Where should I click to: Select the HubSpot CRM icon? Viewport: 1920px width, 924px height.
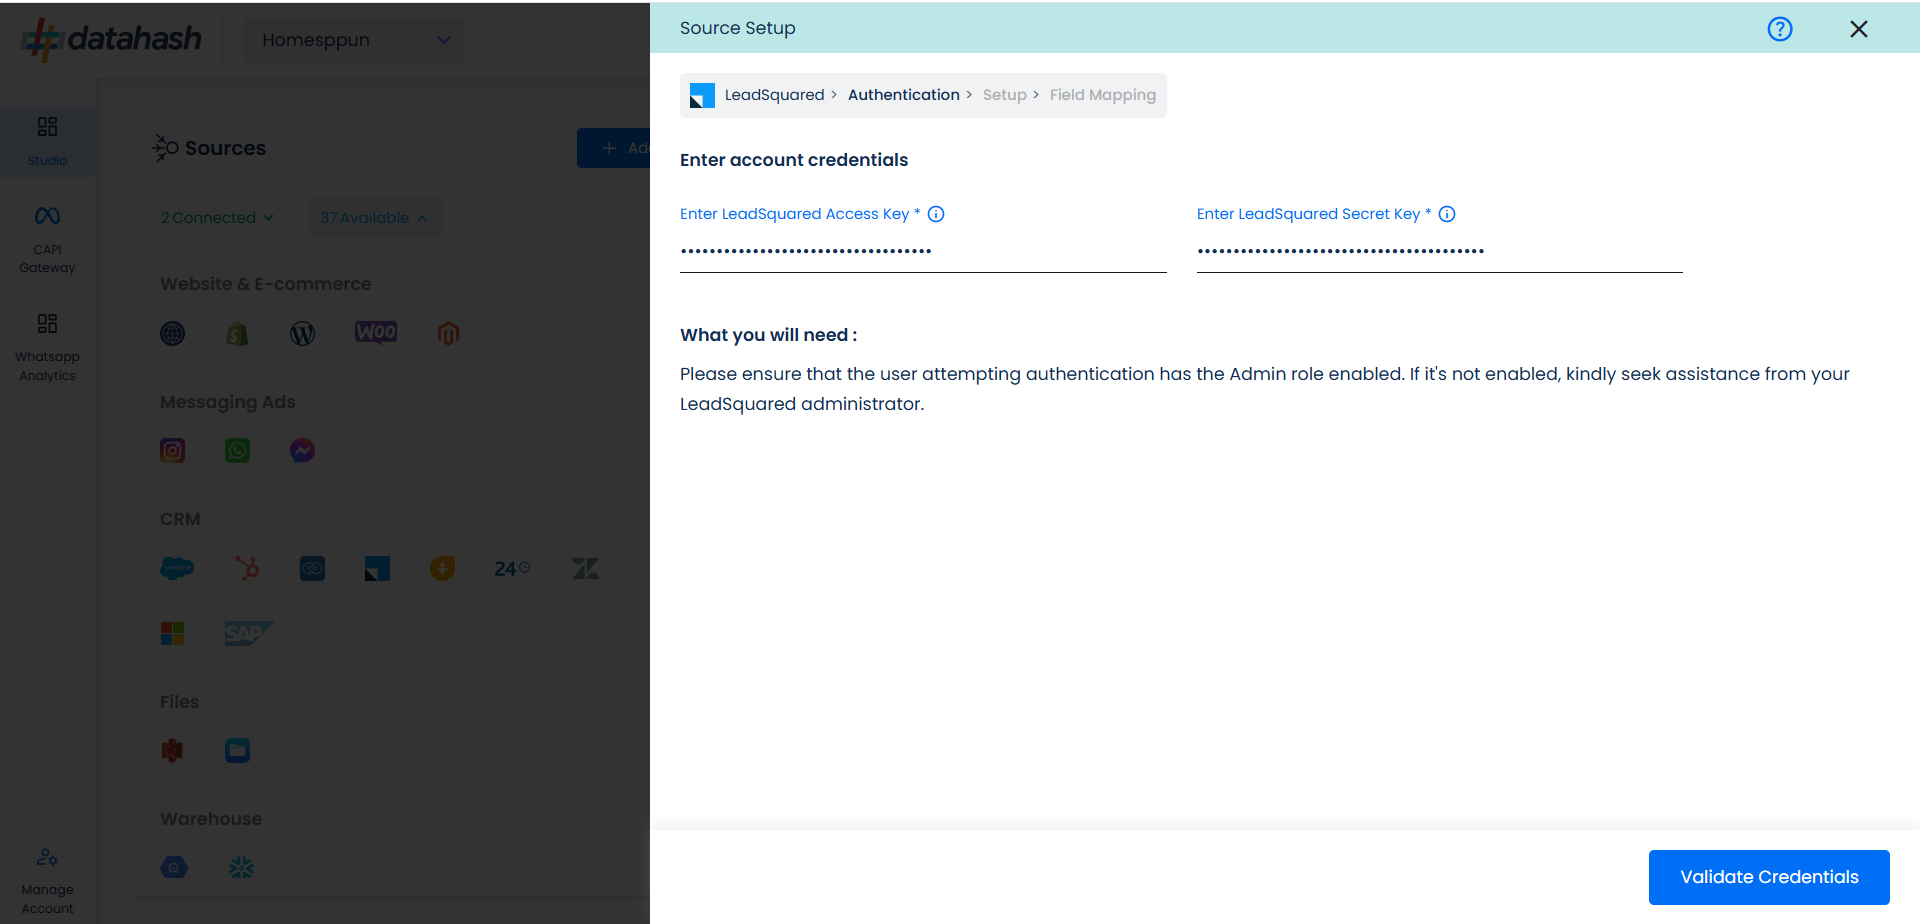point(247,568)
